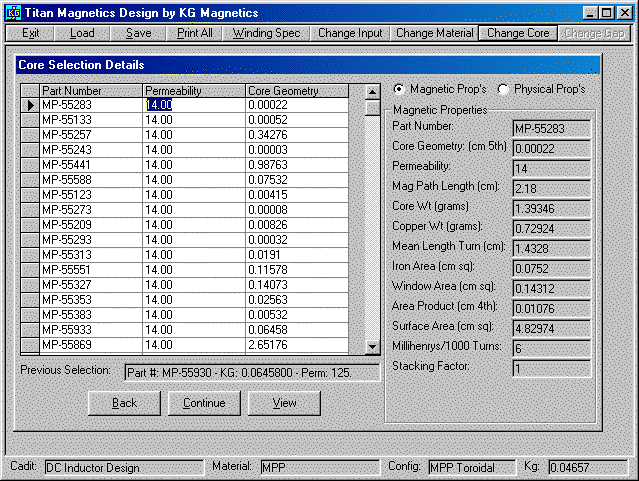Click the highlighted 14.00 permeability cell
The width and height of the screenshot is (639, 481).
click(194, 105)
